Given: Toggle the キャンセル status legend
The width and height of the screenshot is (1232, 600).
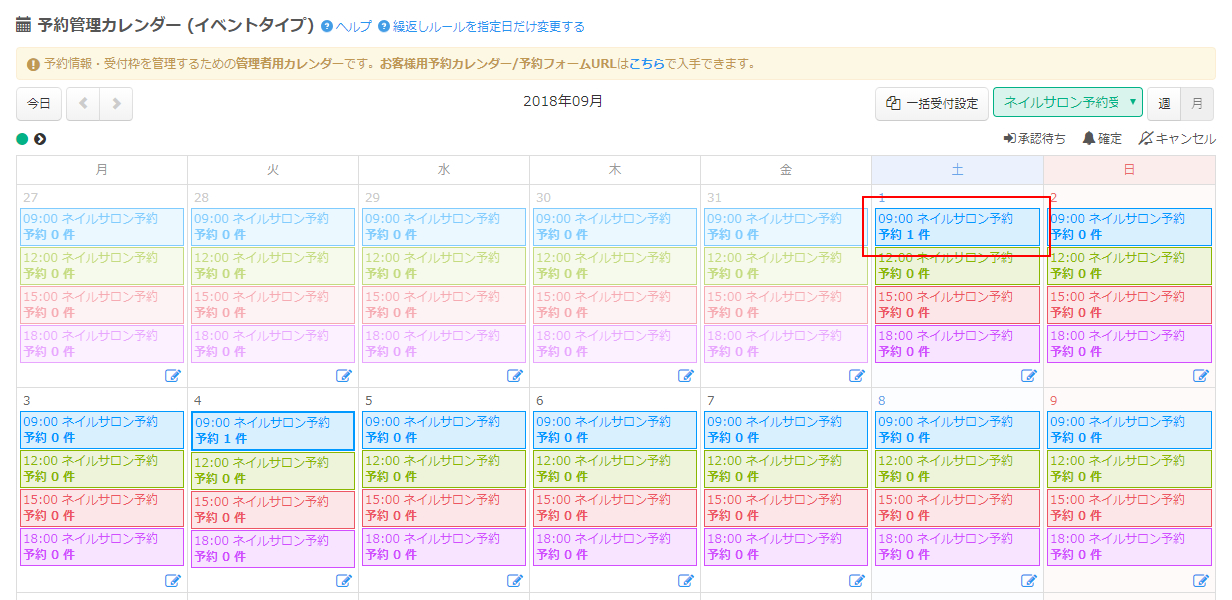Looking at the screenshot, I should click(x=1177, y=139).
